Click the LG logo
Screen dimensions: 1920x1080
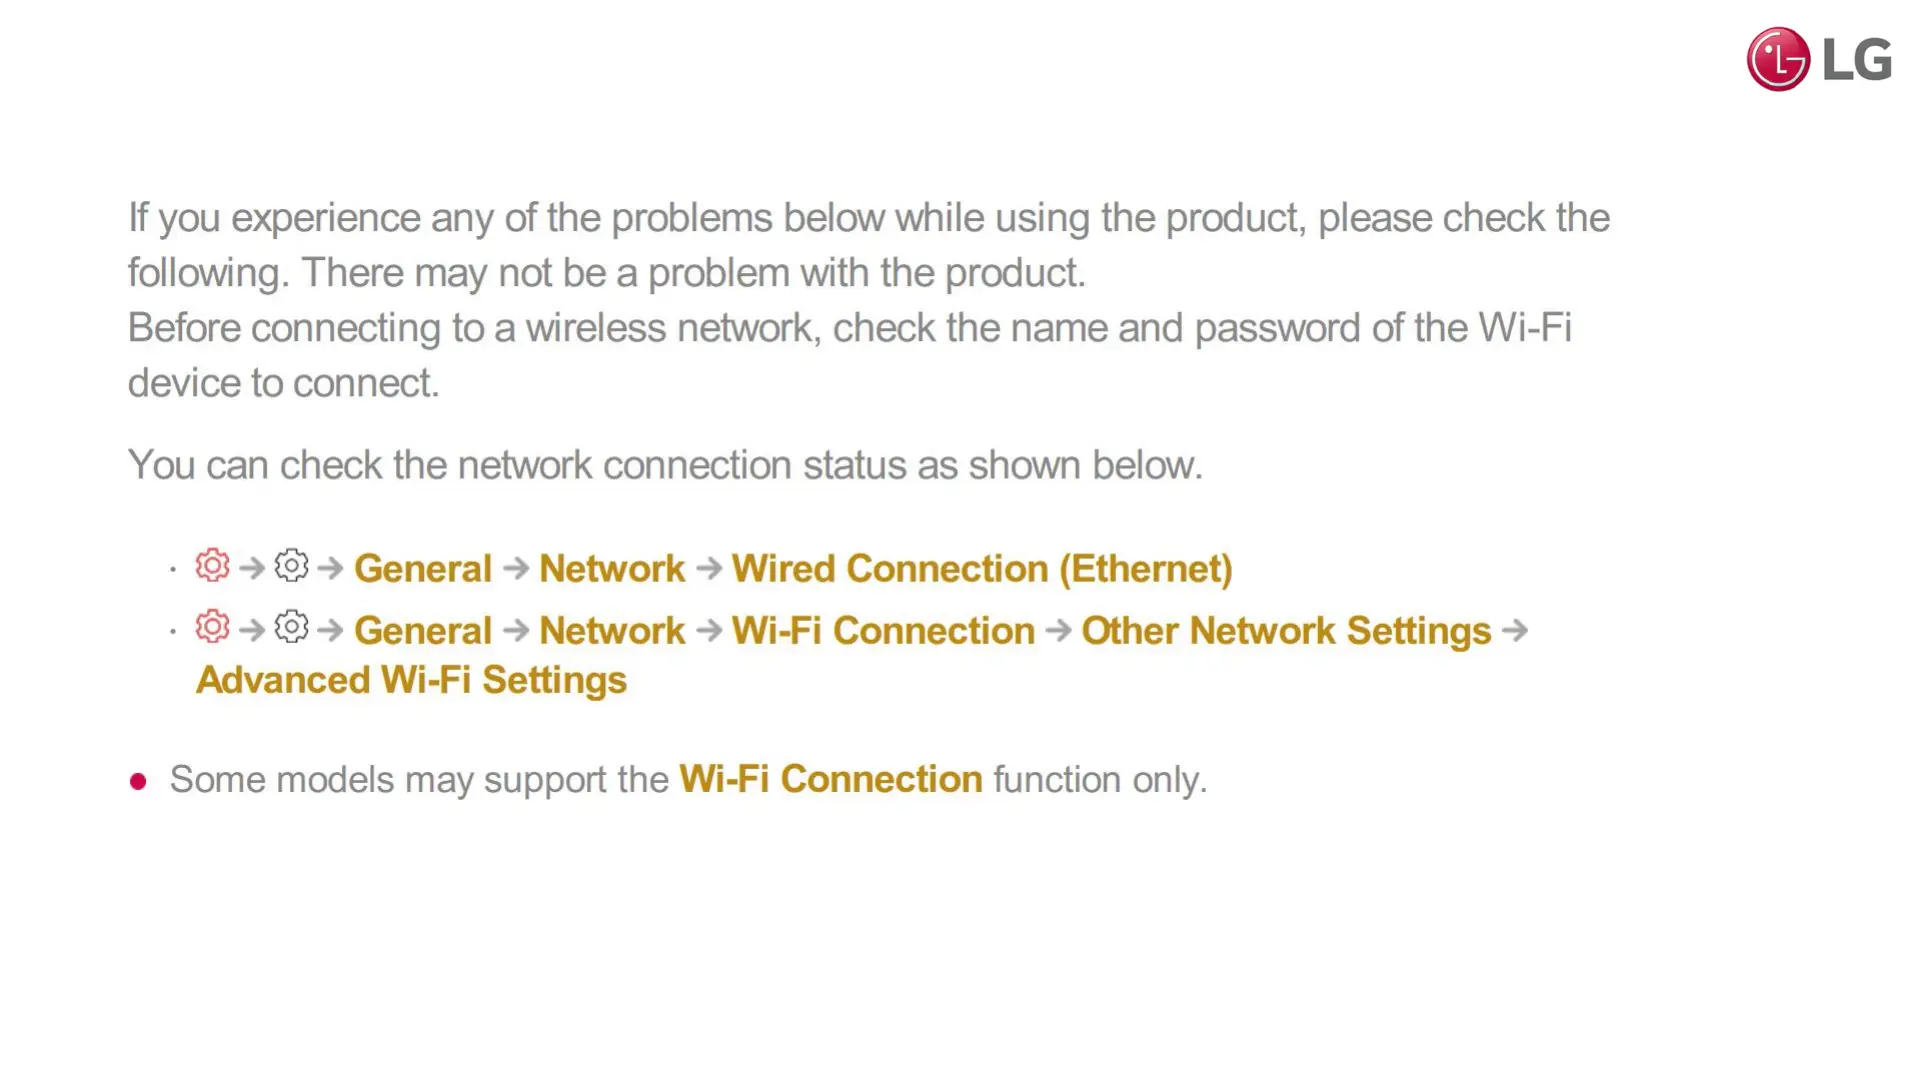tap(1819, 59)
